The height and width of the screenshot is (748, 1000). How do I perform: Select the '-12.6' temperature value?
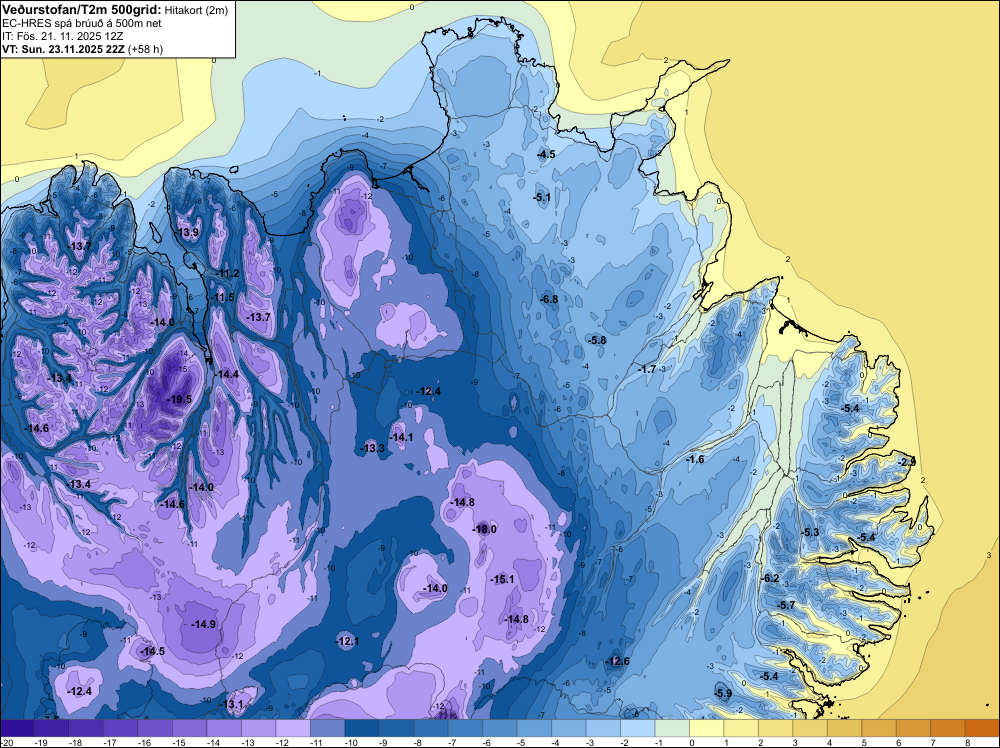[617, 661]
